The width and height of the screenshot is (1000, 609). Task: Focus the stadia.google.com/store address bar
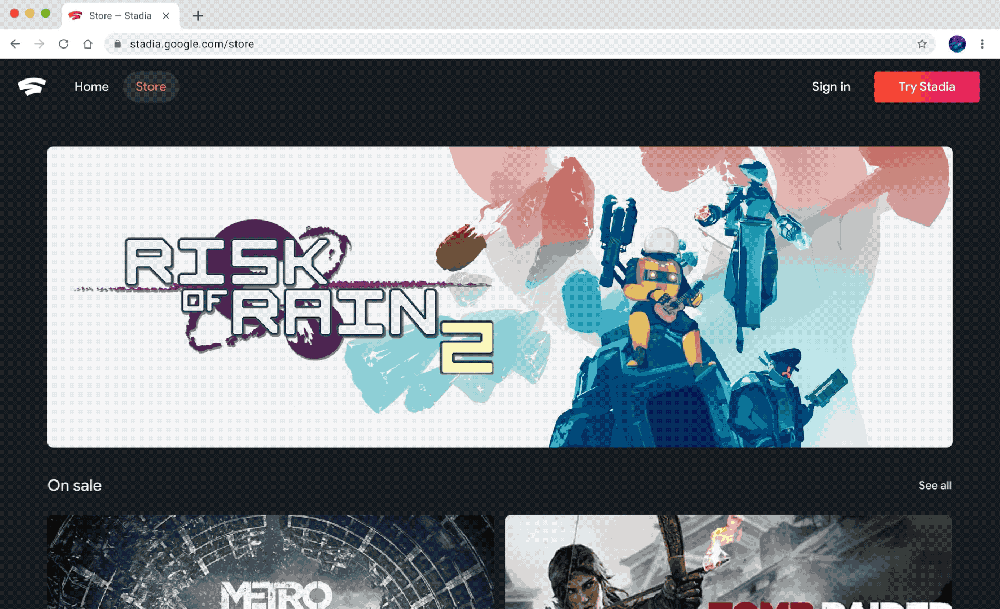pos(500,44)
